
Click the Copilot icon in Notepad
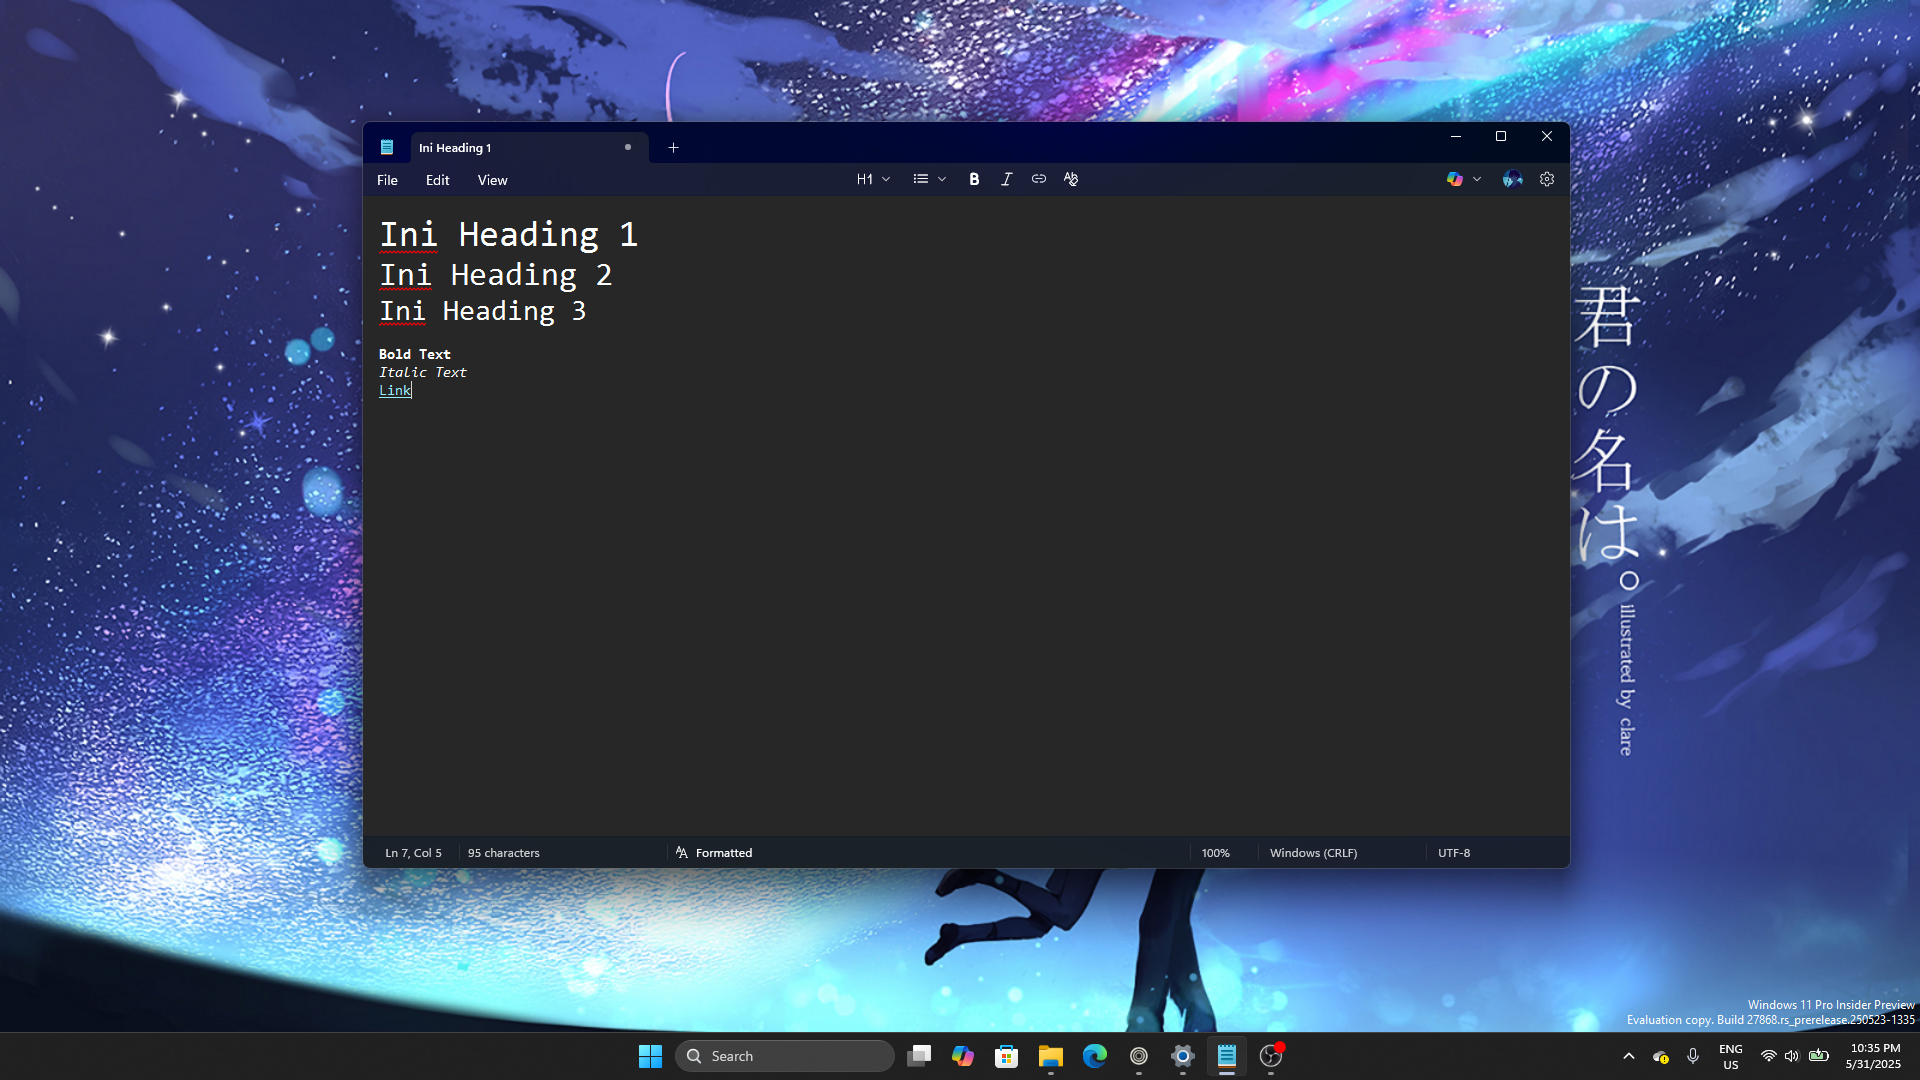pyautogui.click(x=1455, y=179)
